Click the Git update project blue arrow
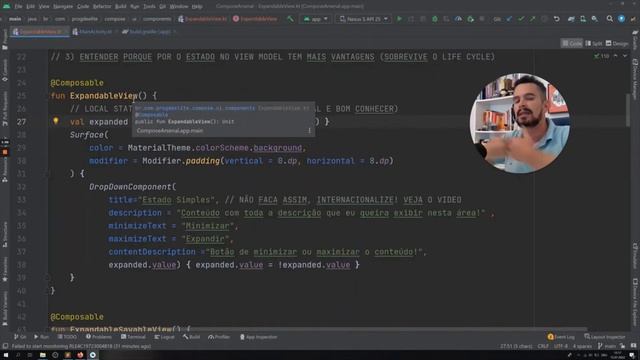Screen dimensions: 640x360 point(509,19)
